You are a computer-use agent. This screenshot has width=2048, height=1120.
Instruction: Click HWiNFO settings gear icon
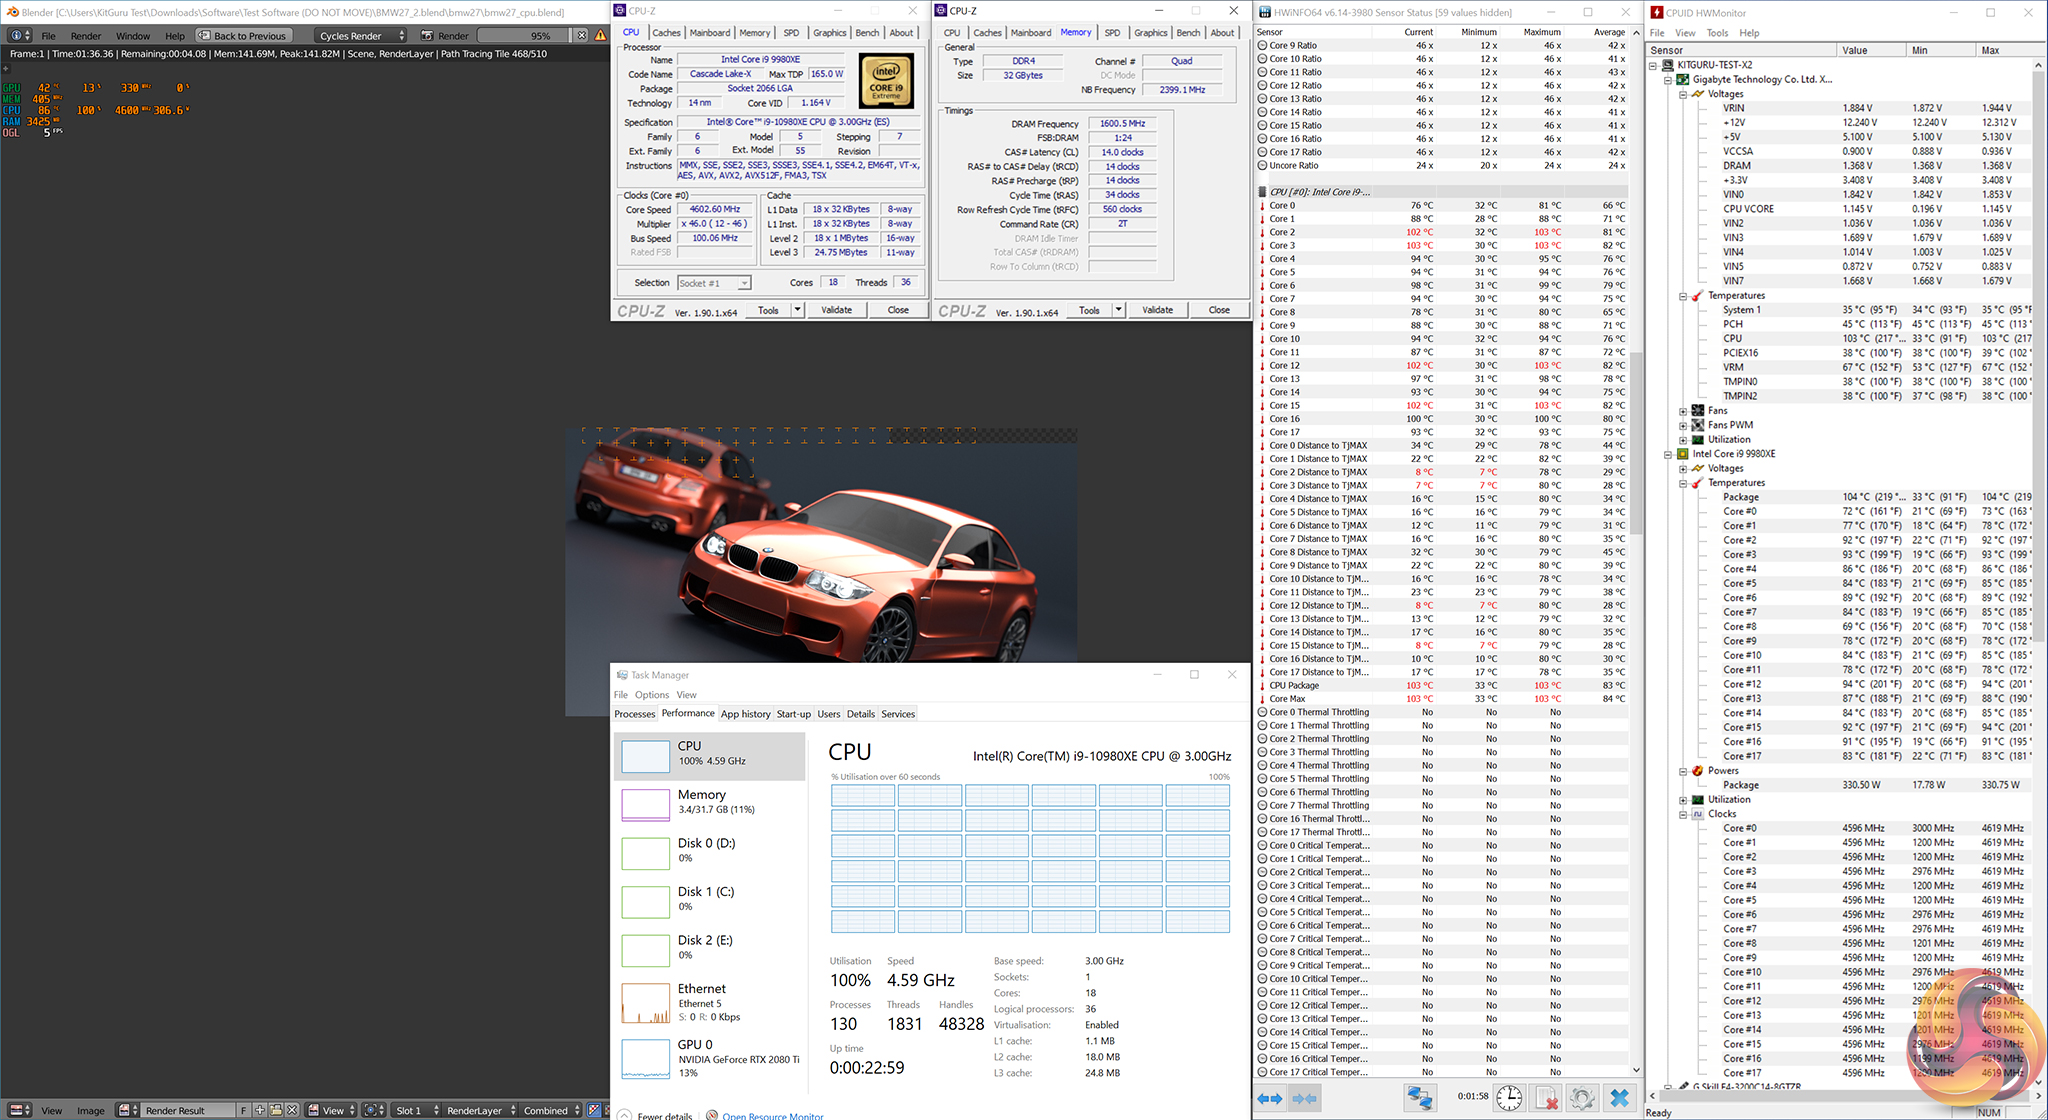point(1581,1098)
